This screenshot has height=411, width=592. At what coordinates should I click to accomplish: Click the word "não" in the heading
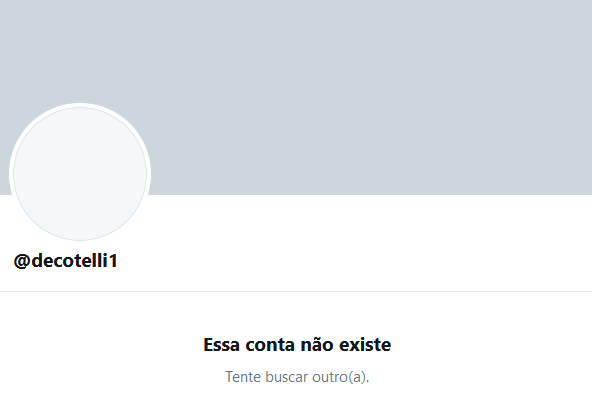pos(316,345)
